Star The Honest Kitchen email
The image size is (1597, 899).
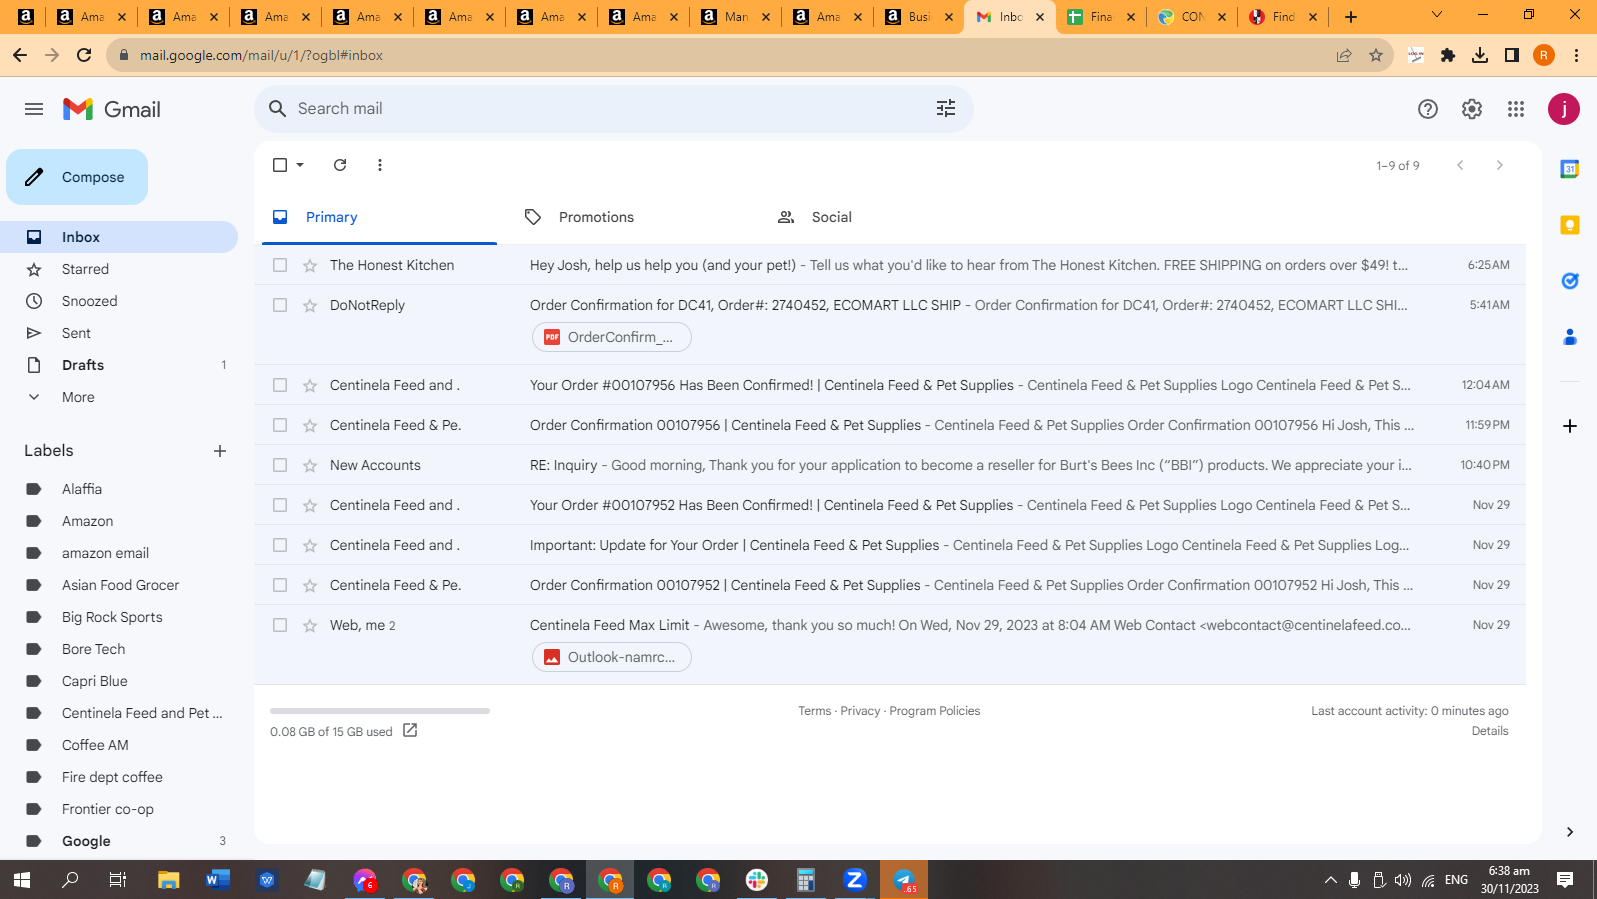coord(310,265)
